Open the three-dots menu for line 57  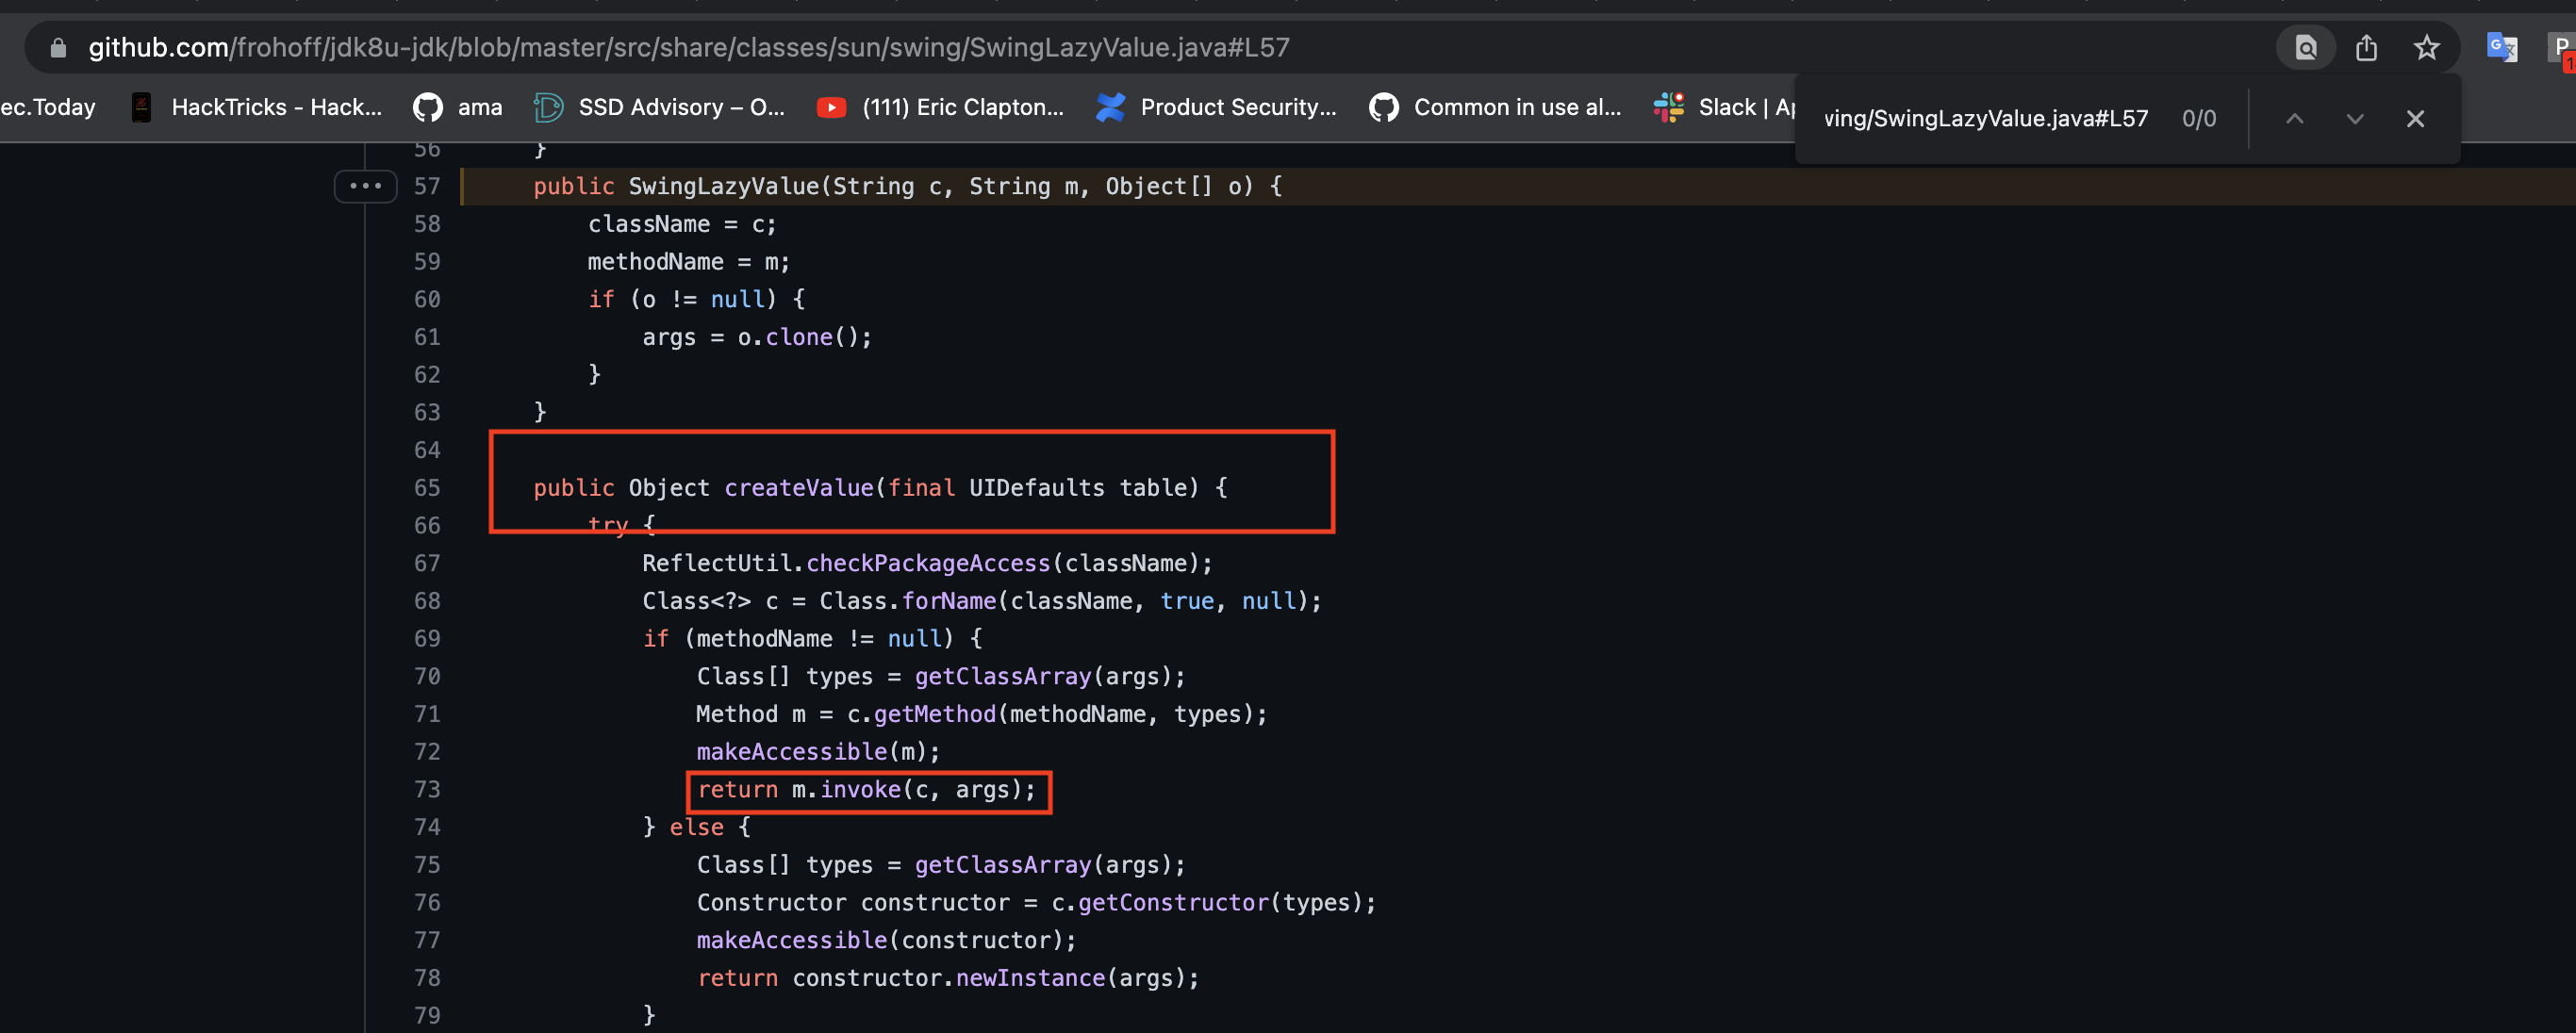(365, 186)
